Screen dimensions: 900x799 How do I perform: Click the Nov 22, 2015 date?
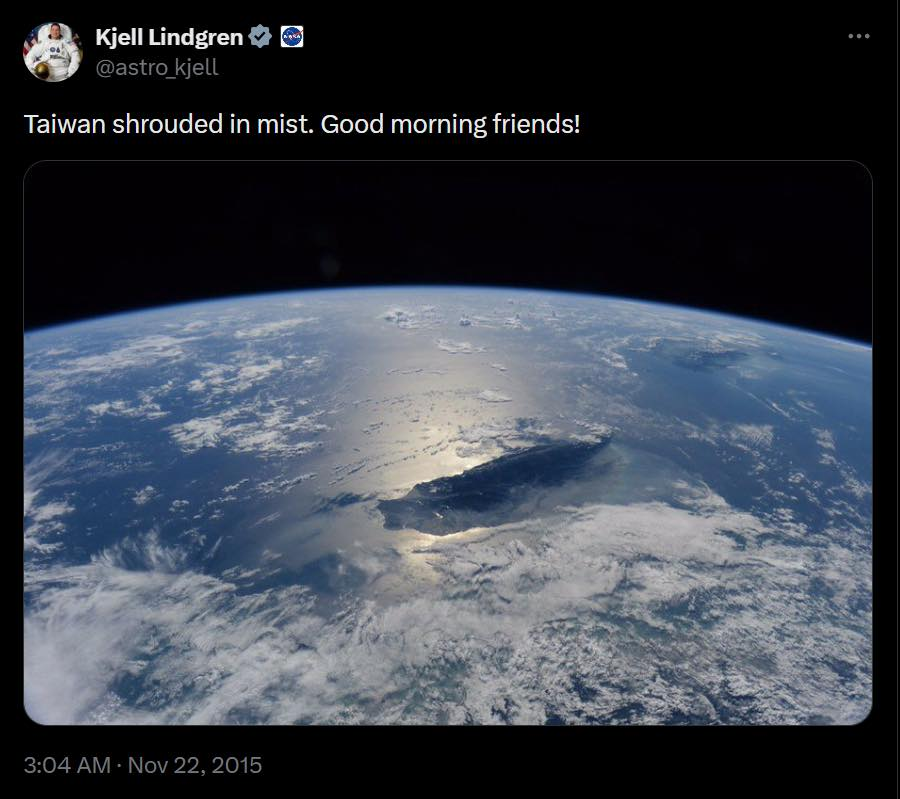195,765
